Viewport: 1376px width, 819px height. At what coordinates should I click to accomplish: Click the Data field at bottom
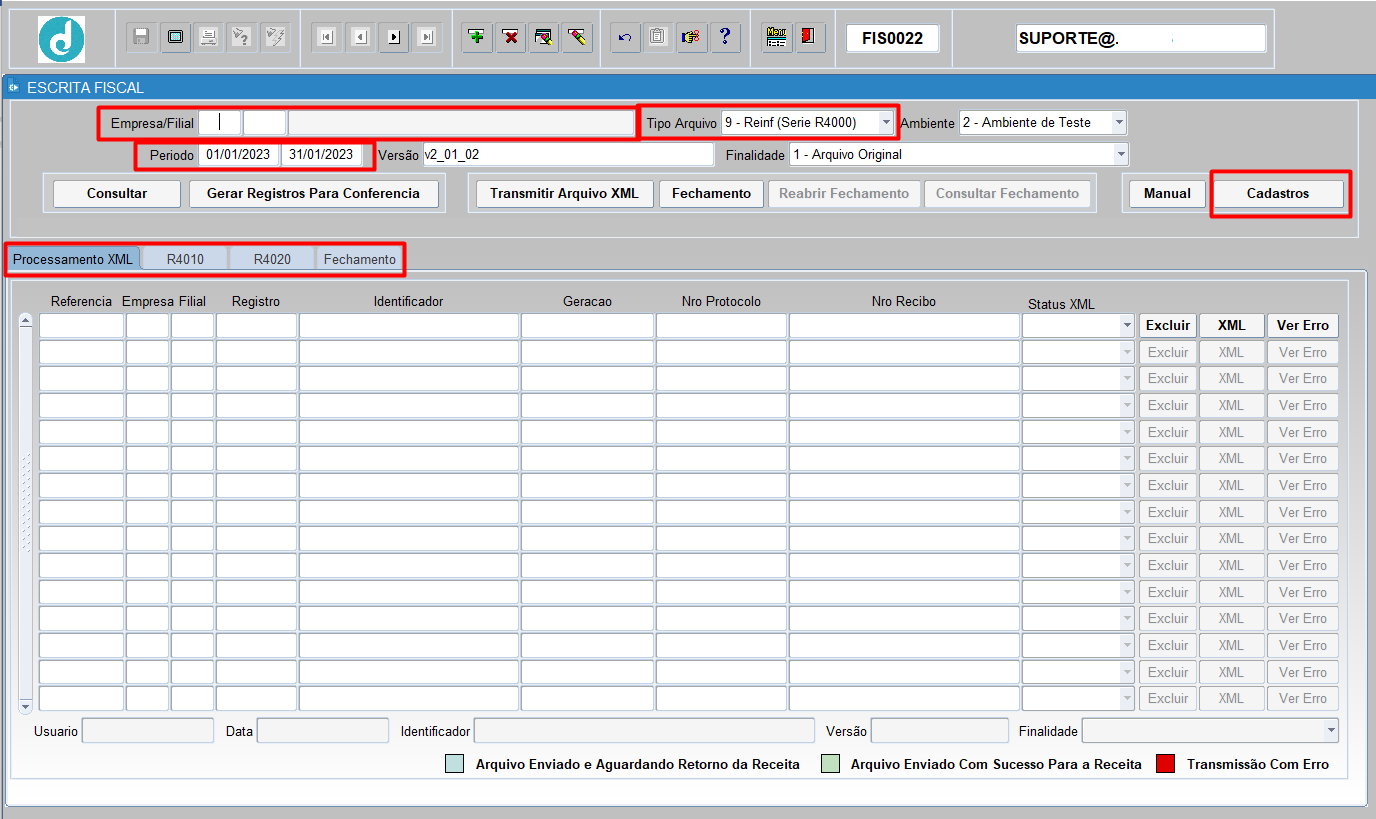pyautogui.click(x=323, y=731)
